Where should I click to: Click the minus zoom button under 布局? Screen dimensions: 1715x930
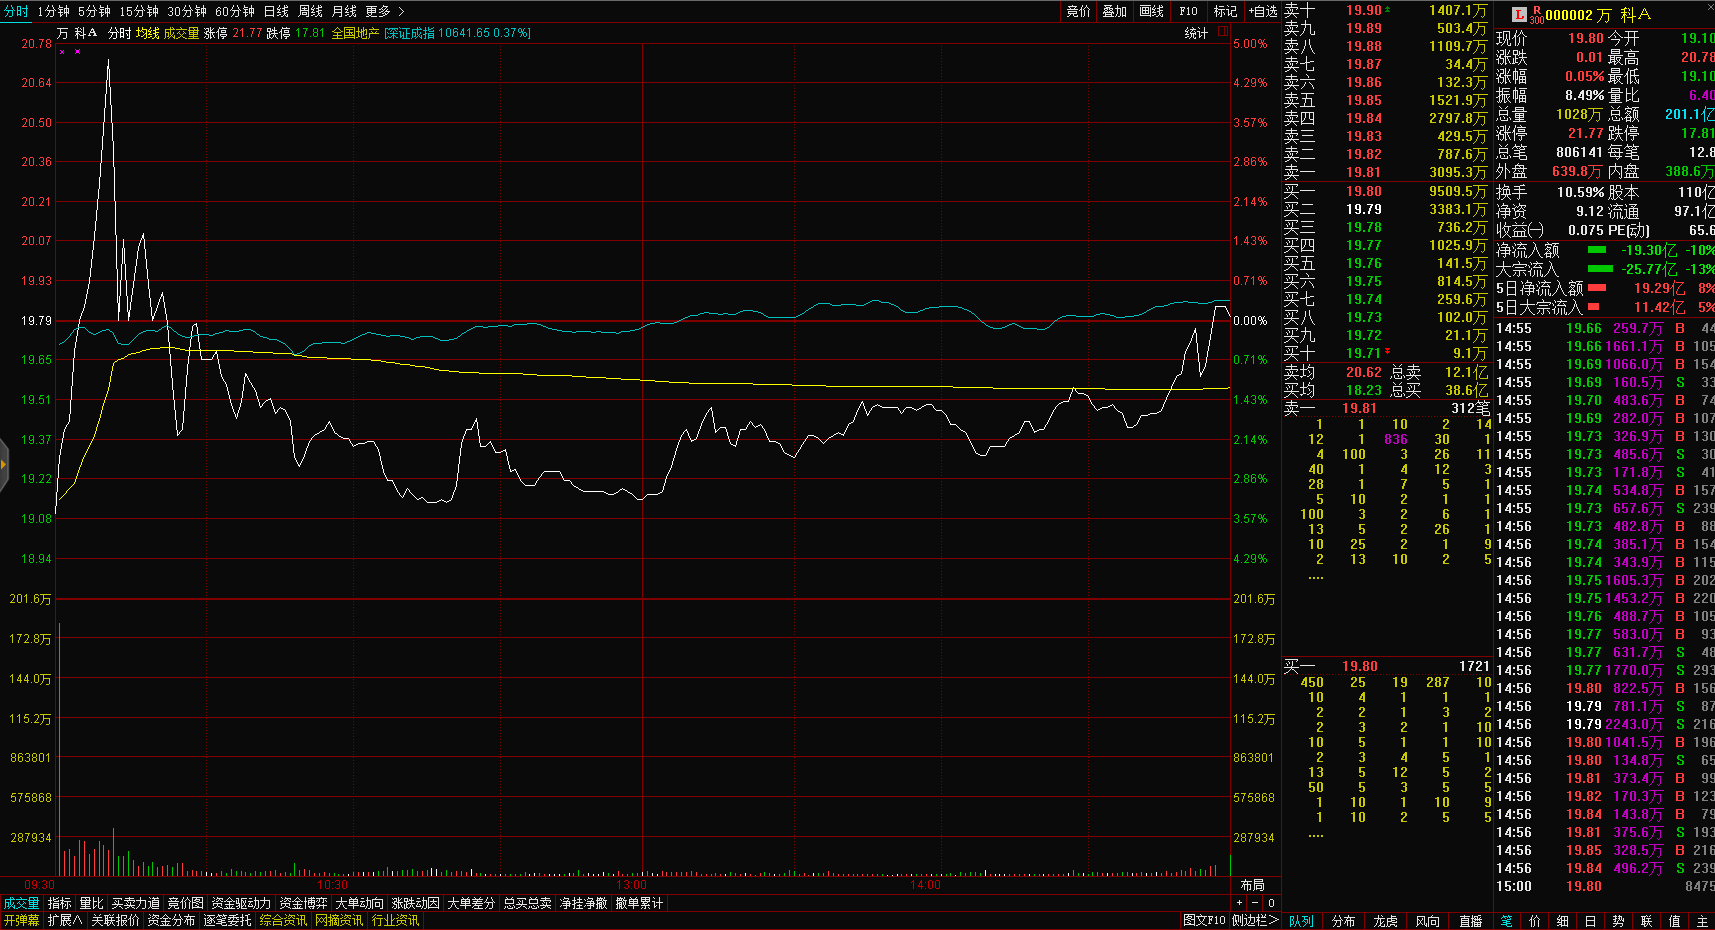click(x=1255, y=903)
